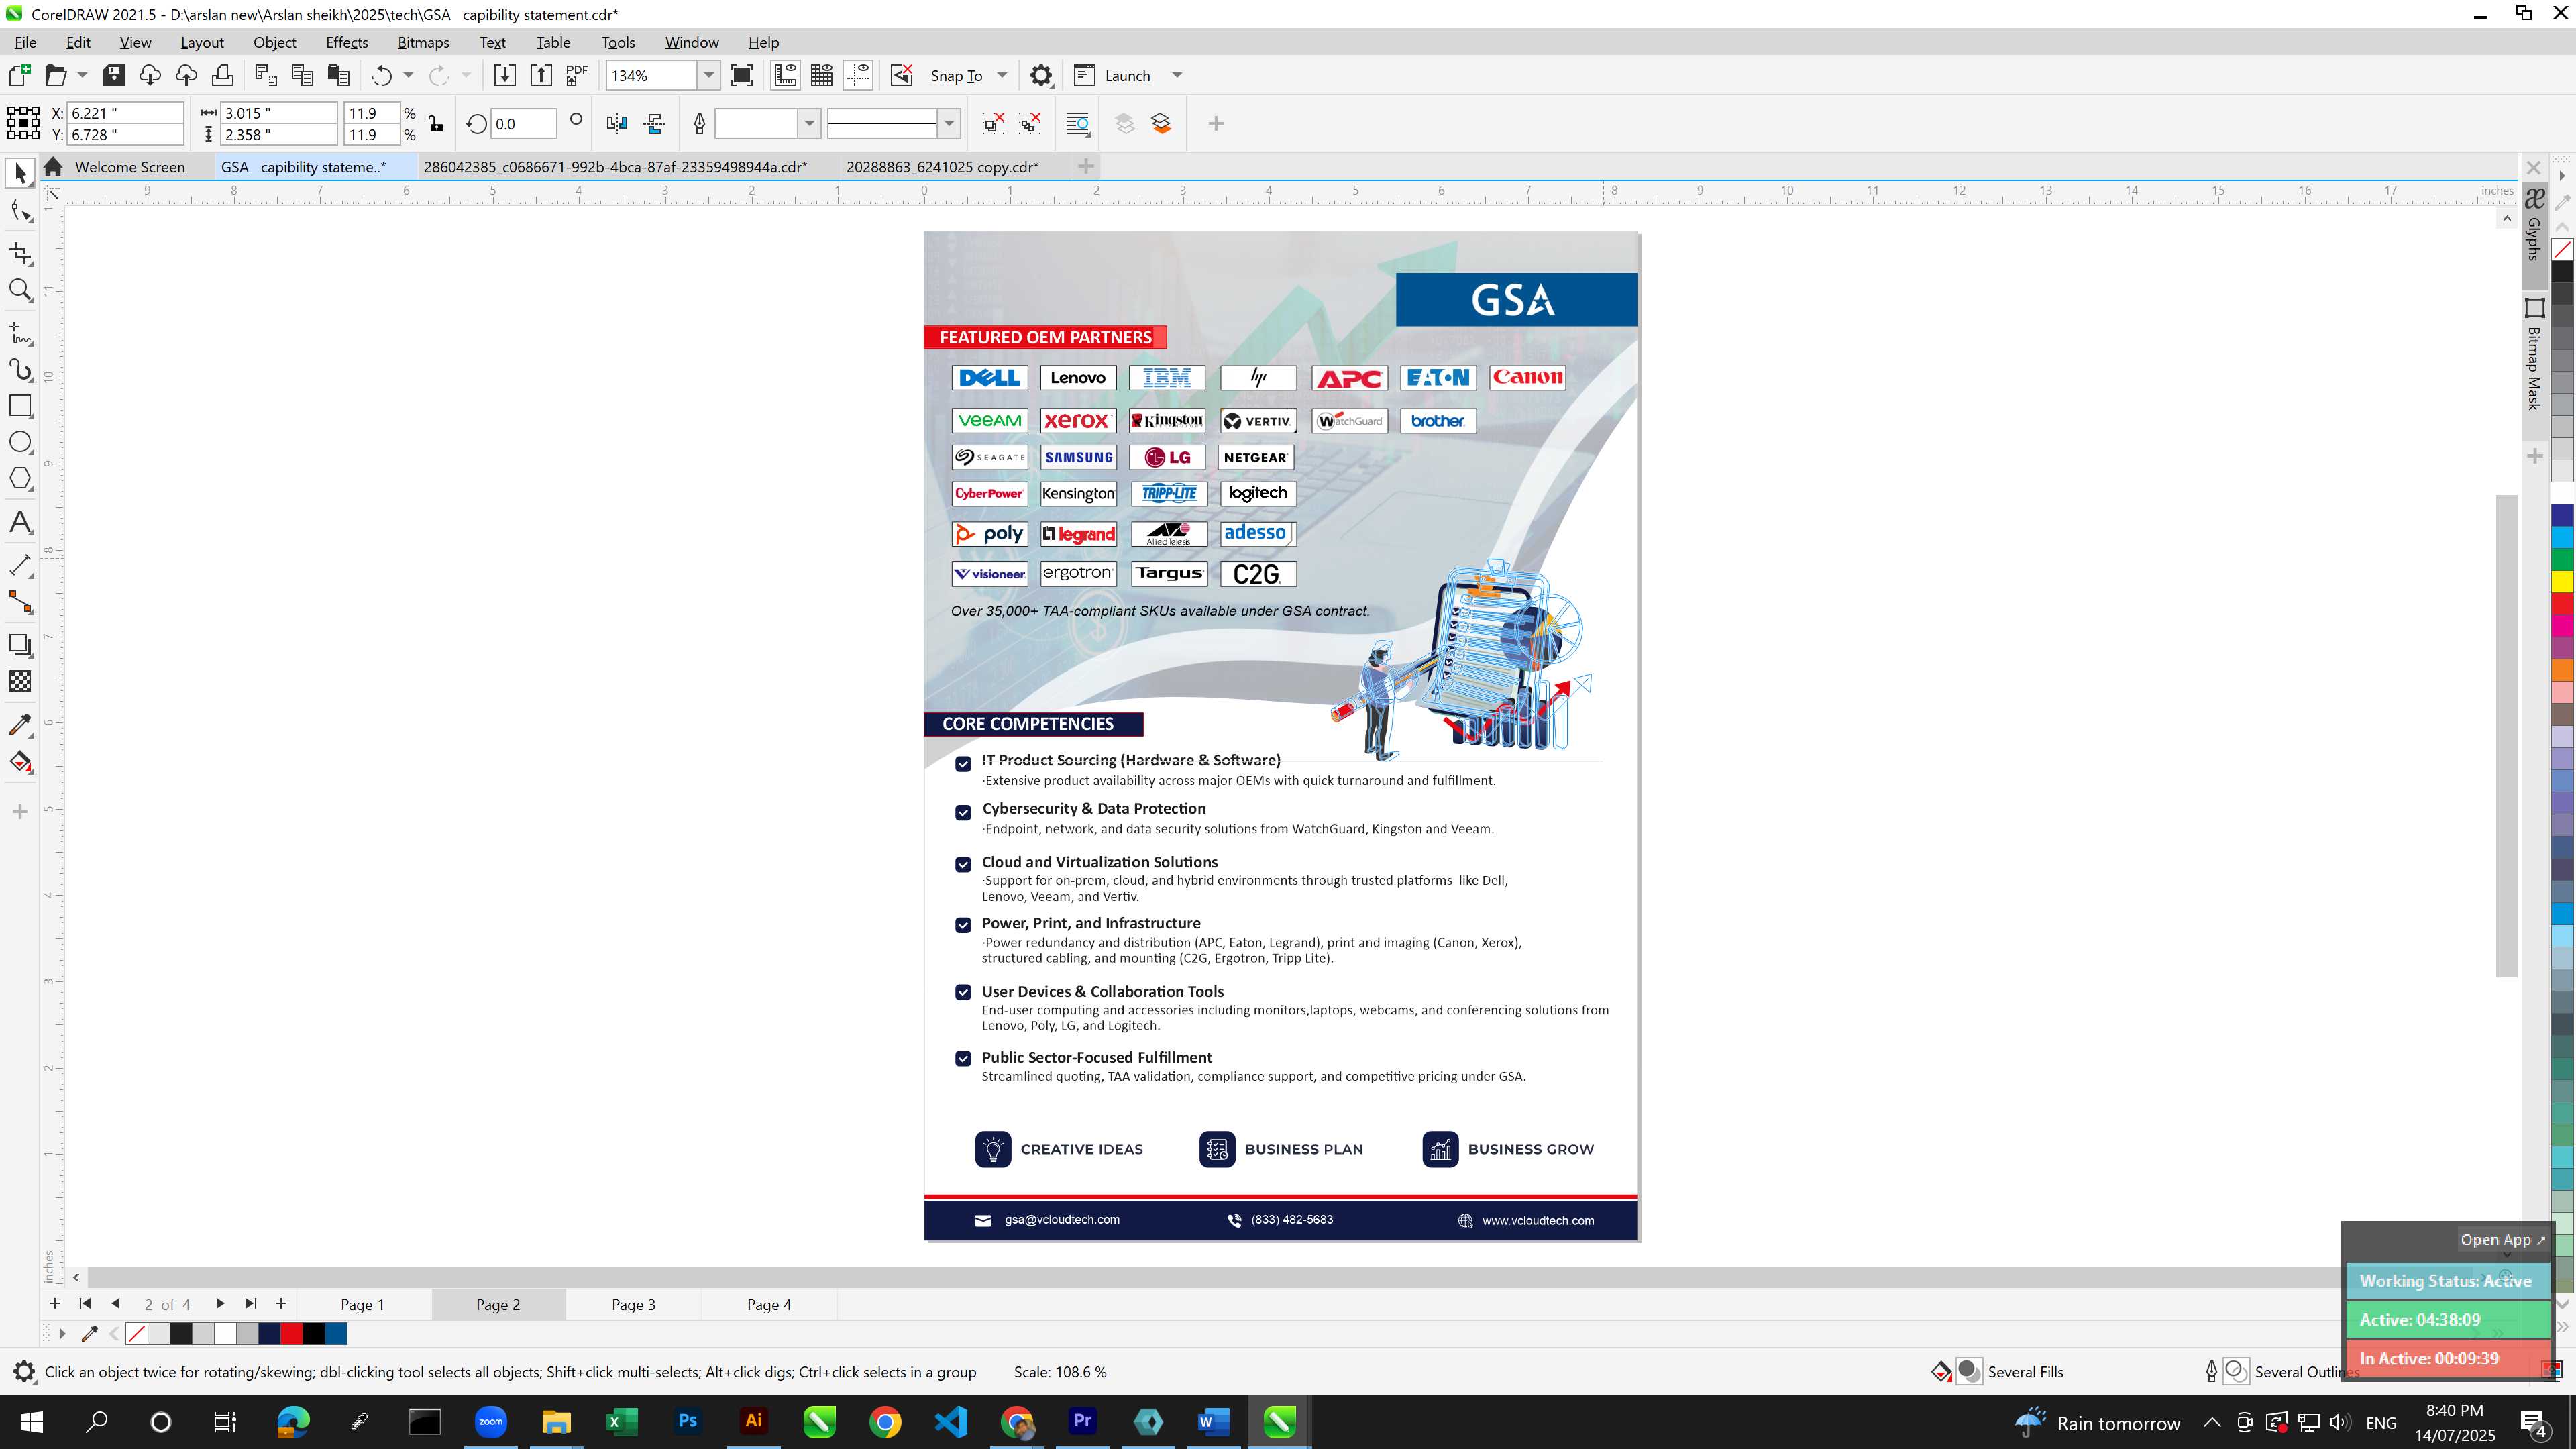Viewport: 2576px width, 1449px height.
Task: Open the Effects menu
Action: click(346, 42)
